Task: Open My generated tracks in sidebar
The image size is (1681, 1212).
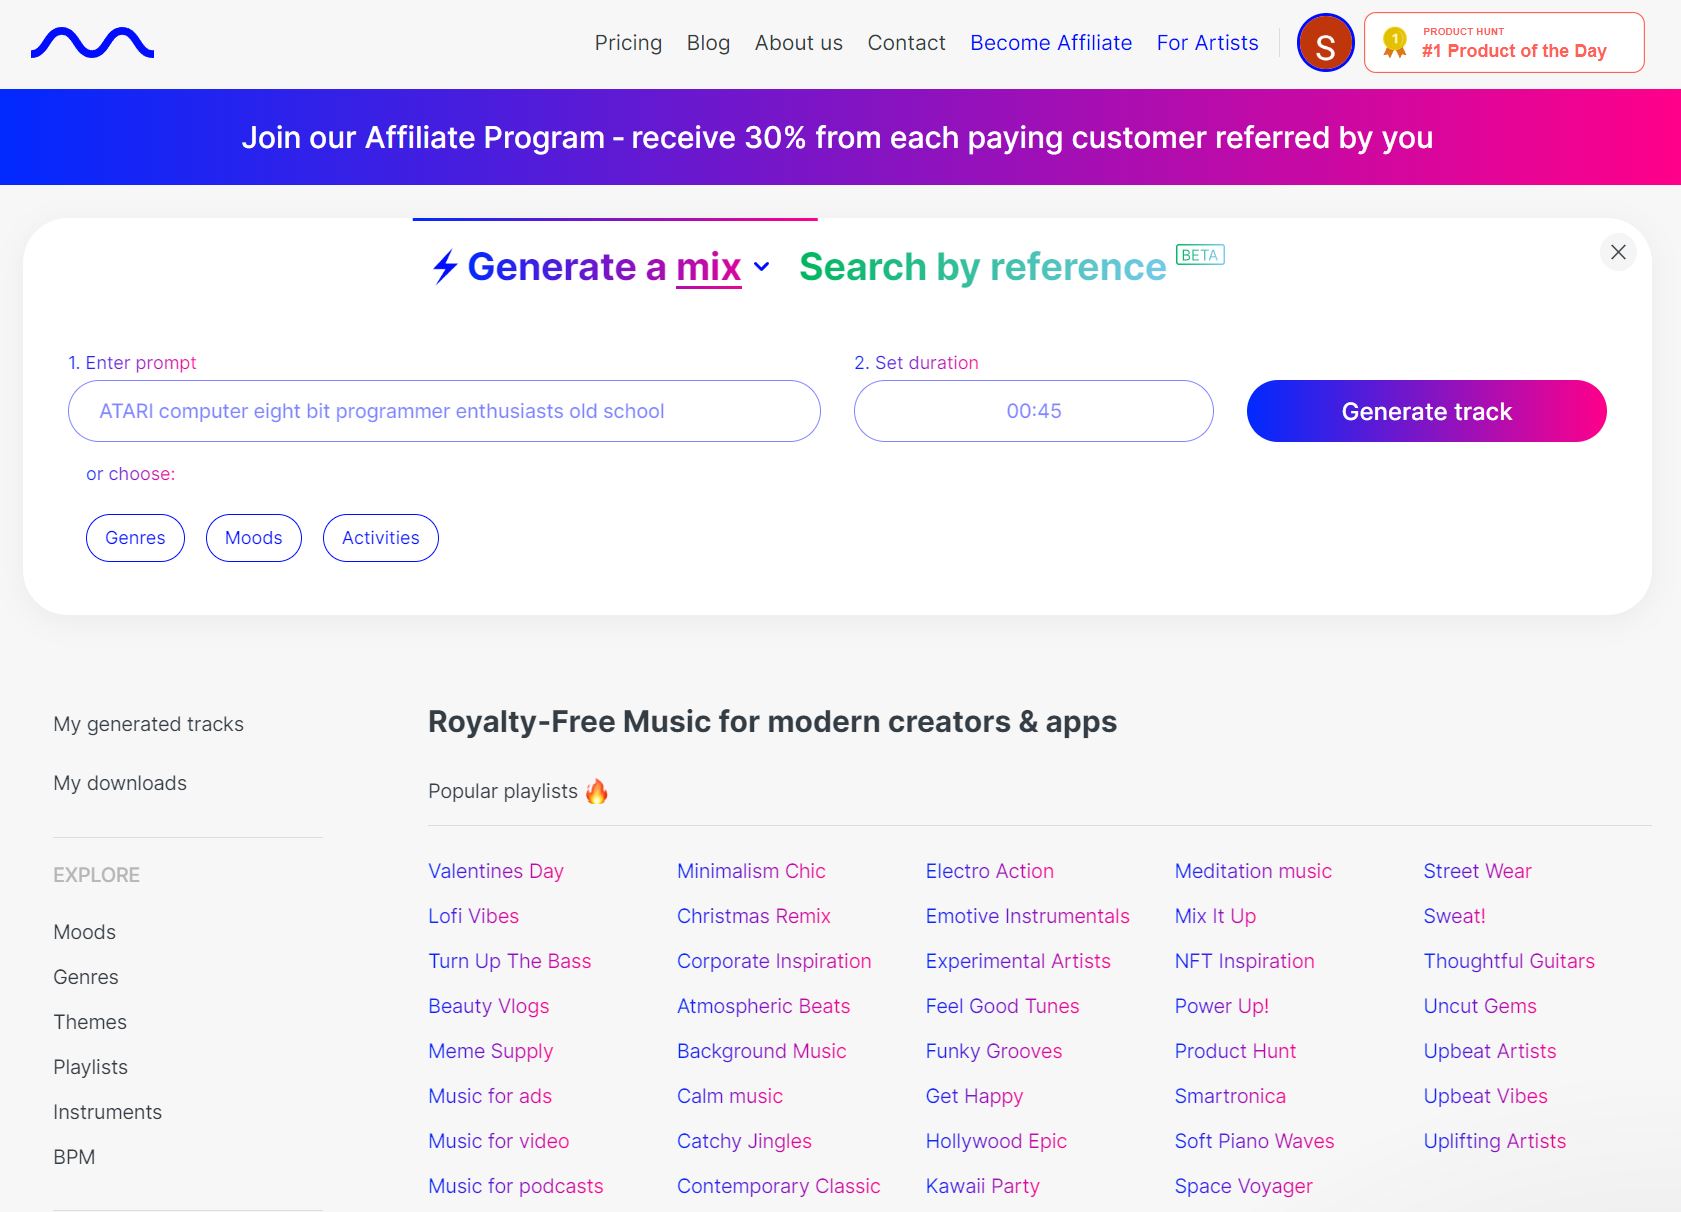Action: point(148,724)
